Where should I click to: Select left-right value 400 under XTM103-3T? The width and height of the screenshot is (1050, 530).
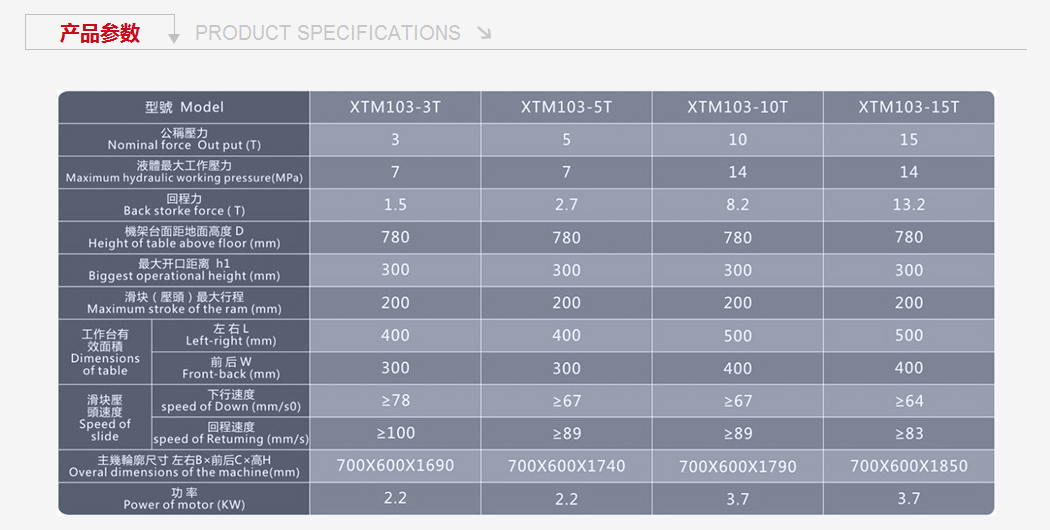pos(395,335)
